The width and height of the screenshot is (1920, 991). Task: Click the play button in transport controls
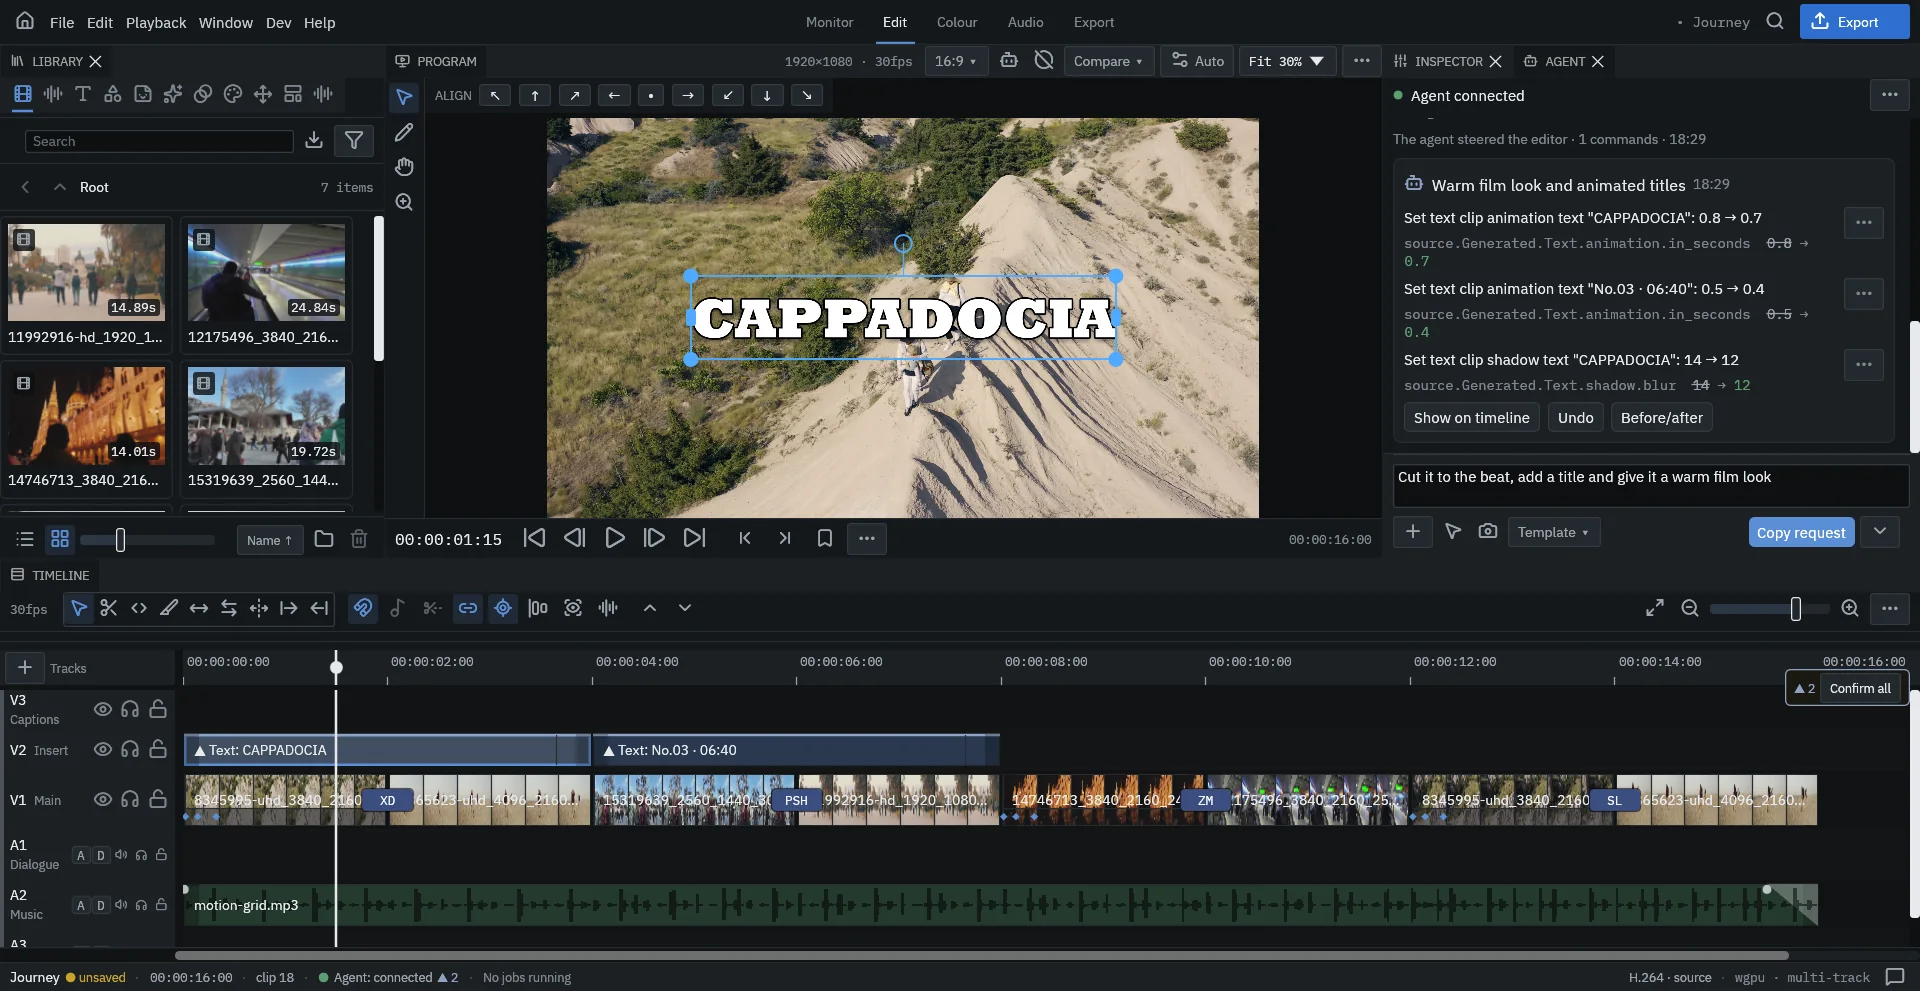[615, 538]
